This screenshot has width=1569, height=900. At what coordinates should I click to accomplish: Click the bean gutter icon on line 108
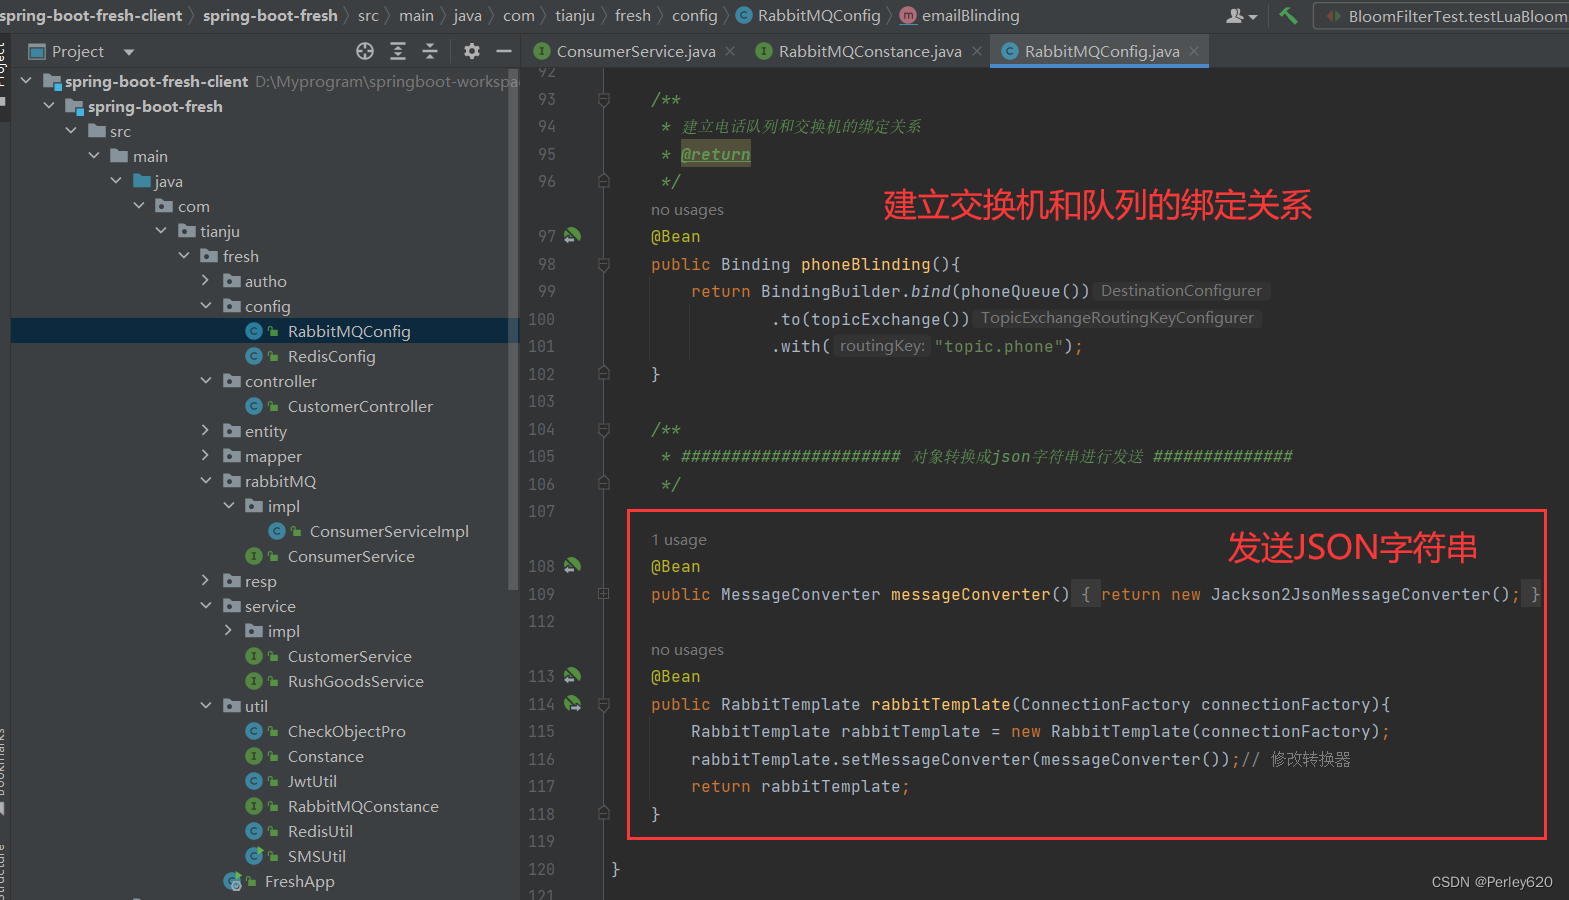572,566
